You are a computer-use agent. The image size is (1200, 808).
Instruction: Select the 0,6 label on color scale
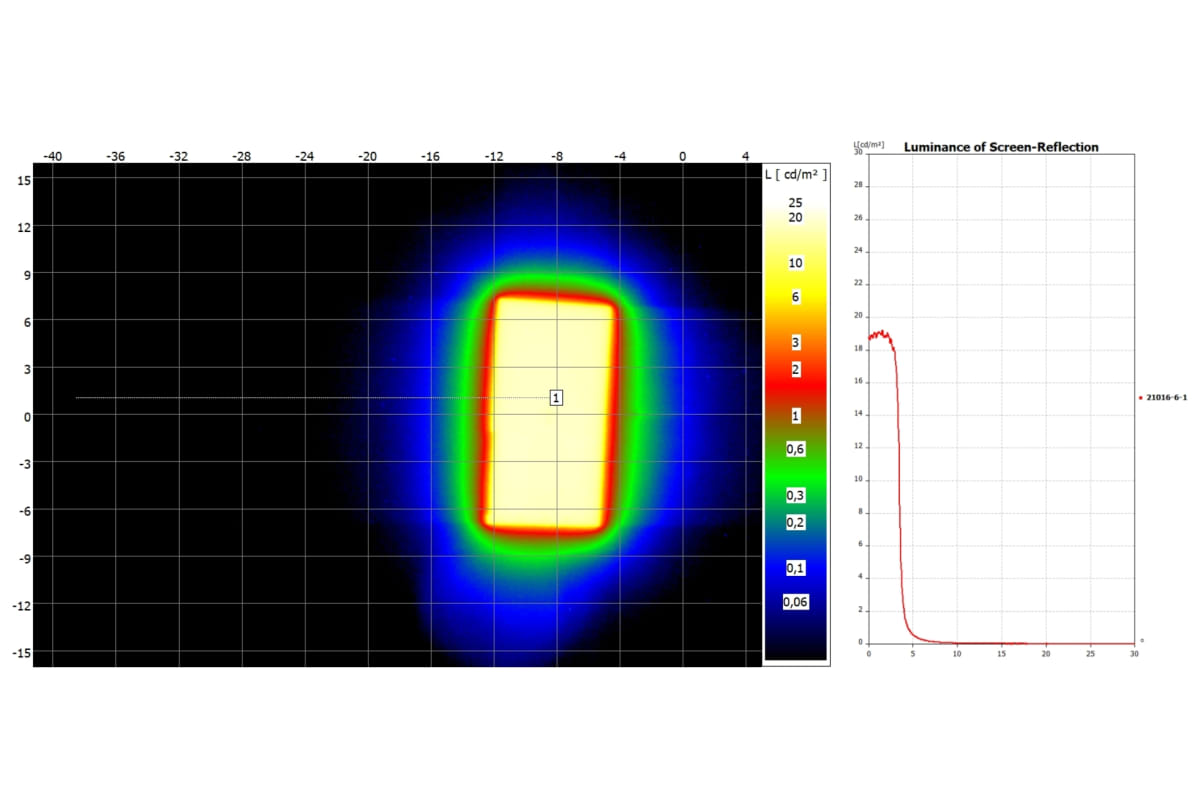795,450
